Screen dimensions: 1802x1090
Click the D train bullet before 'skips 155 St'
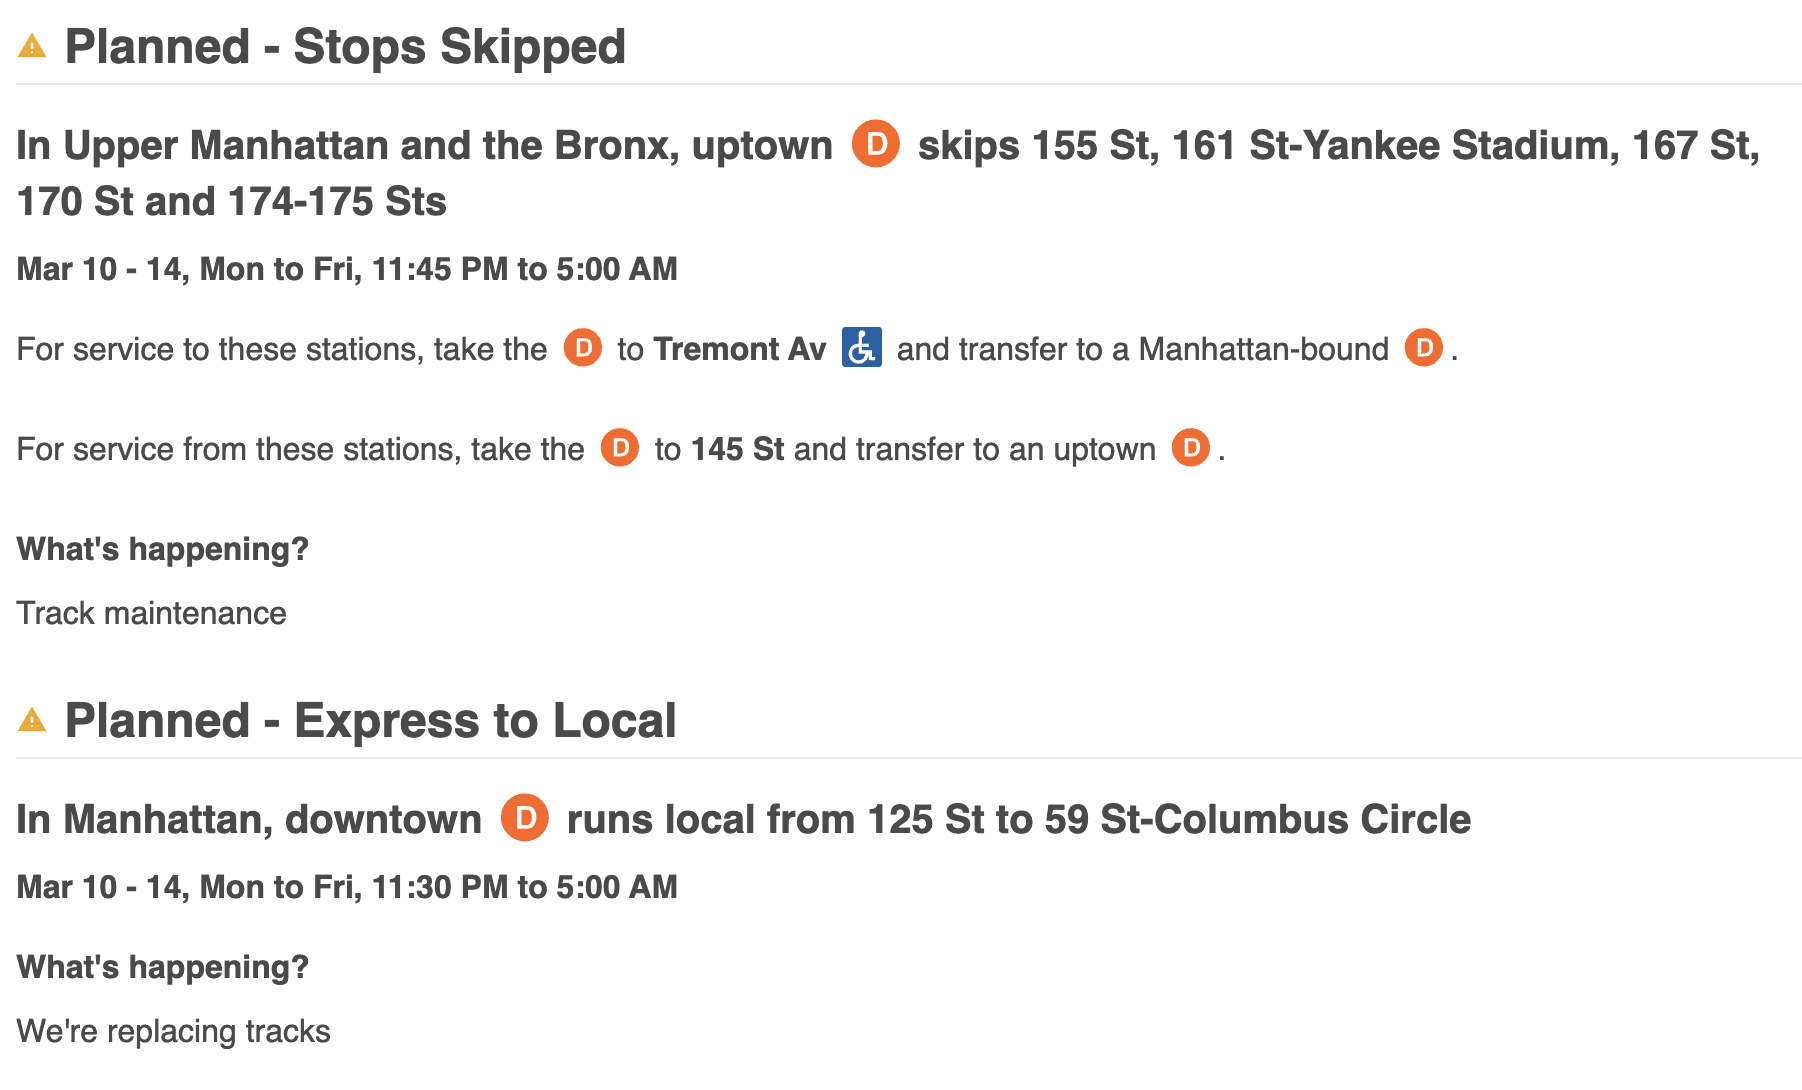click(x=875, y=144)
